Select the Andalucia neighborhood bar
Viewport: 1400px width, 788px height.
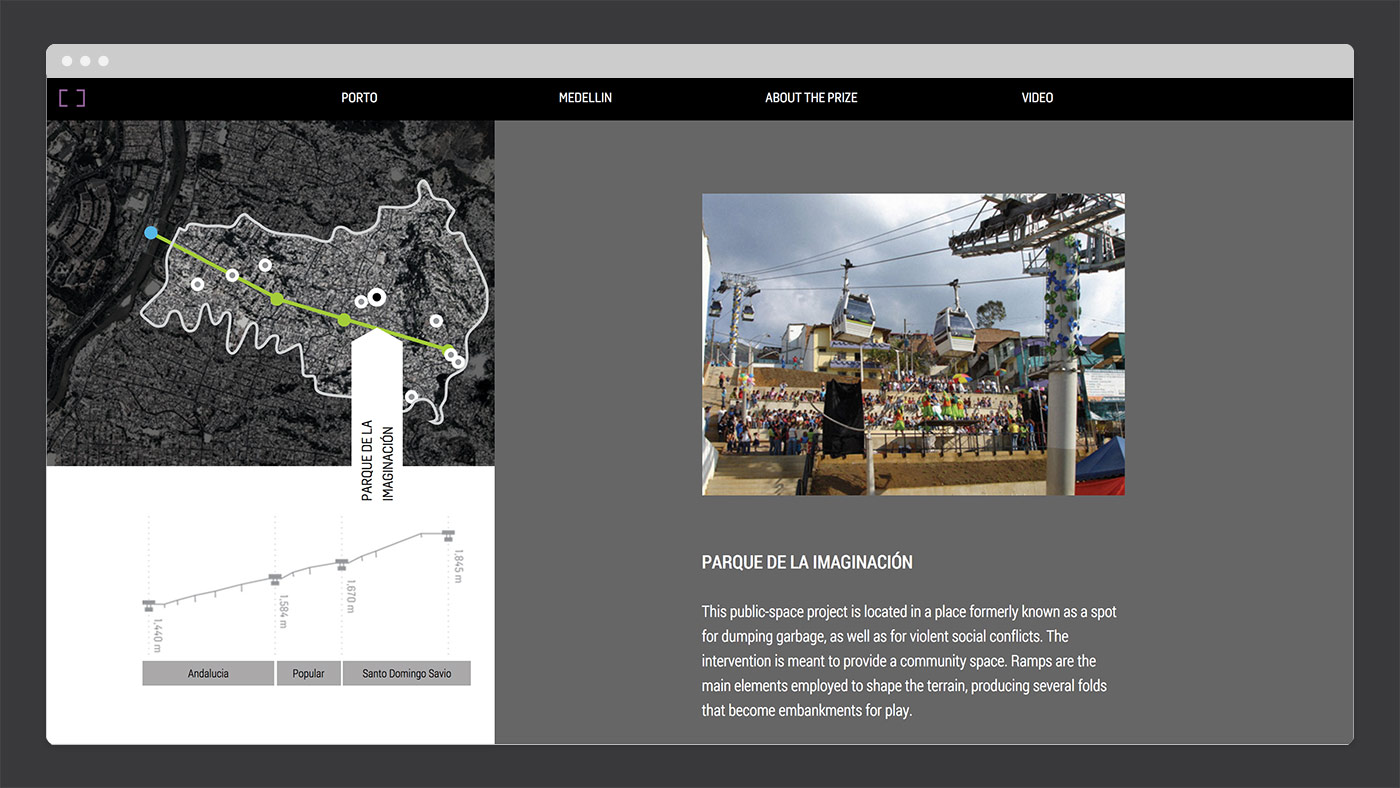coord(208,673)
